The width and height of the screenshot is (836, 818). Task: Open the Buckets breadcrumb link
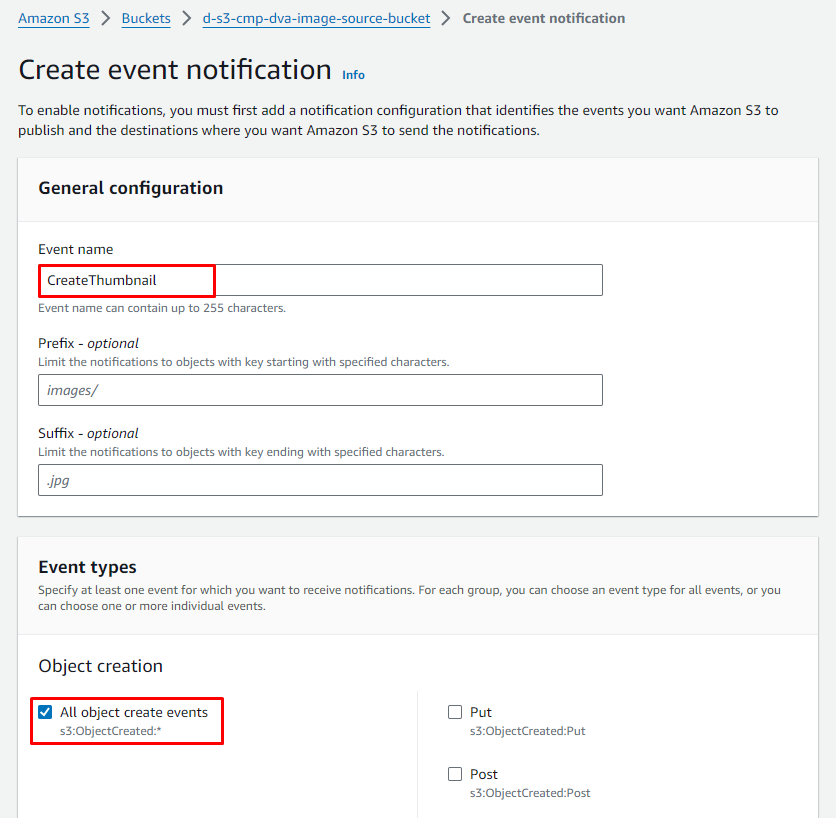pyautogui.click(x=146, y=18)
